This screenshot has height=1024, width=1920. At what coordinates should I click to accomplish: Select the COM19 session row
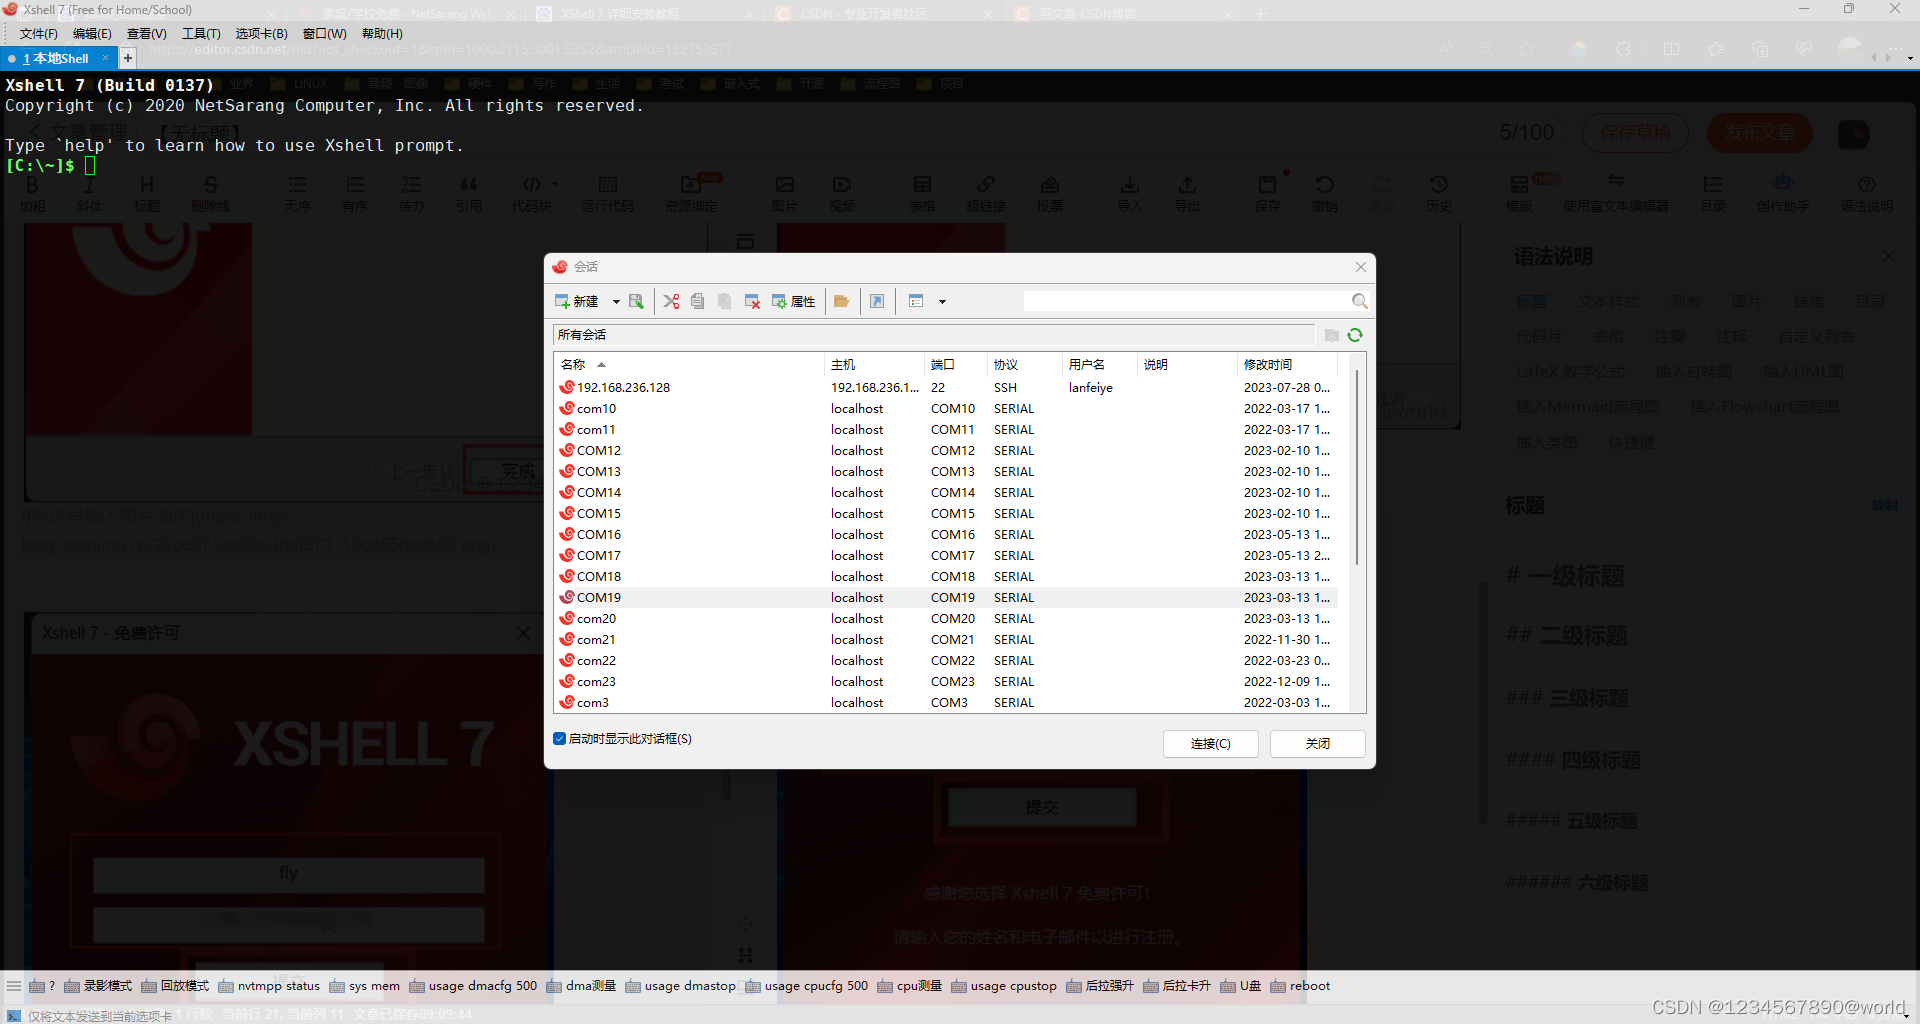click(946, 597)
